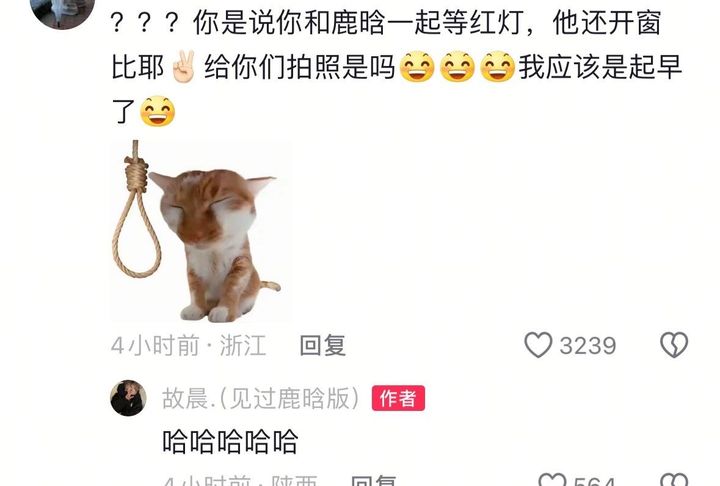Tap 回复 next to 4小时前 · 浙江
The image size is (720, 486).
pos(323,345)
